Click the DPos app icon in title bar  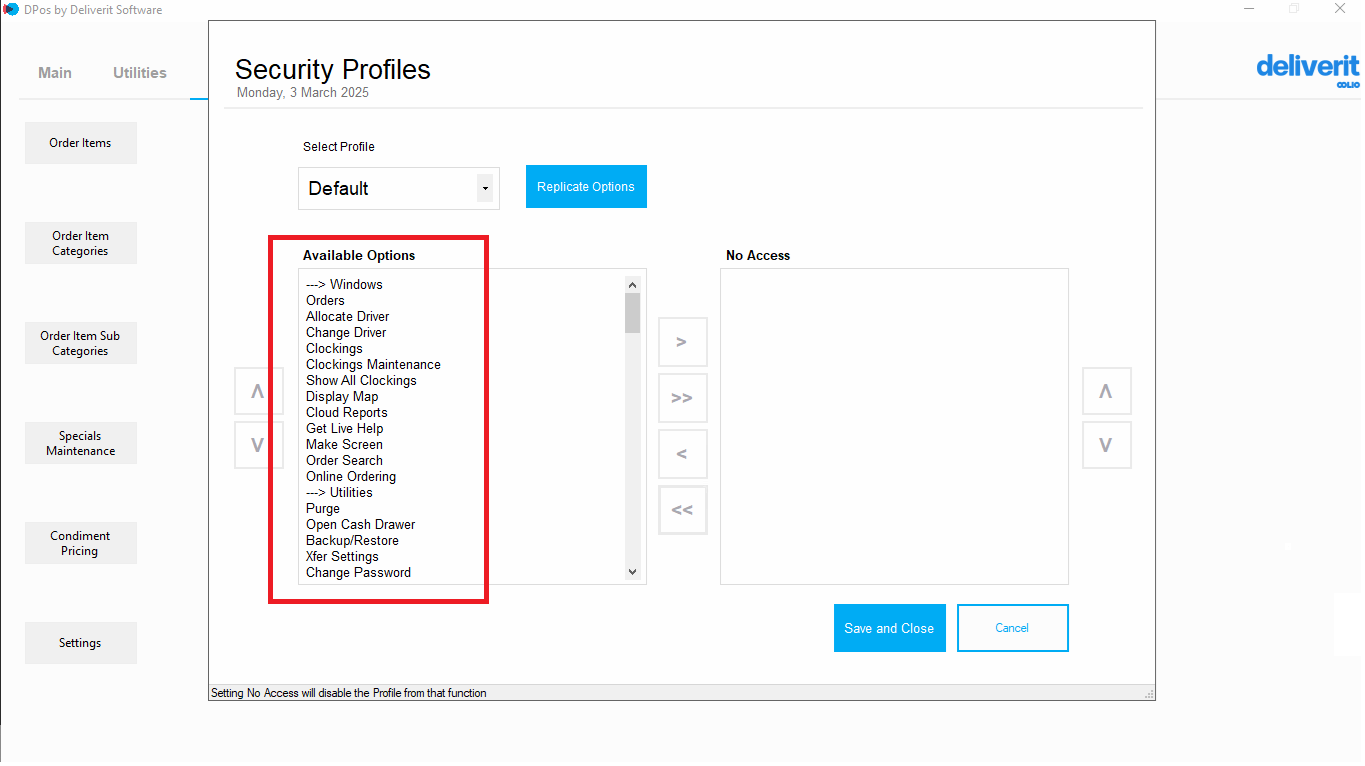click(11, 9)
